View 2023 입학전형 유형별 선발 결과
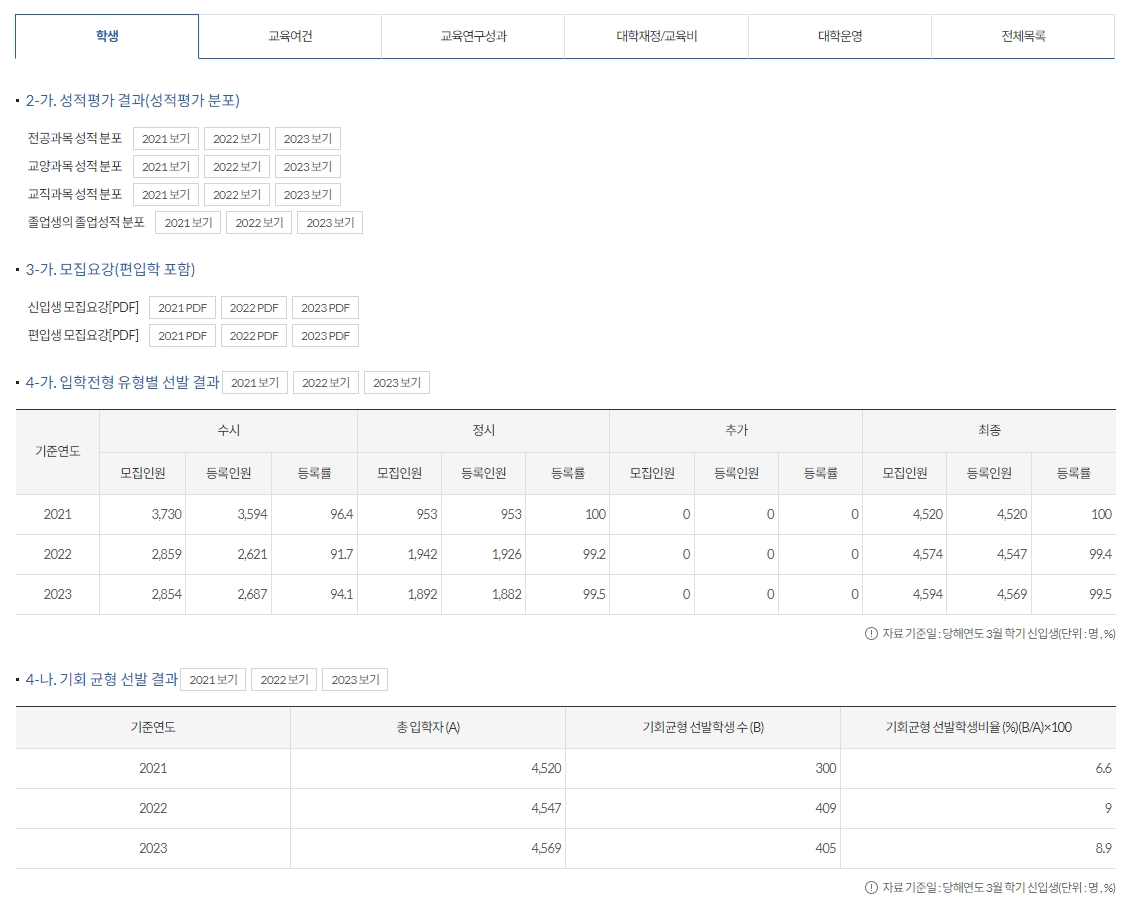1138x905 pixels. pyautogui.click(x=397, y=382)
